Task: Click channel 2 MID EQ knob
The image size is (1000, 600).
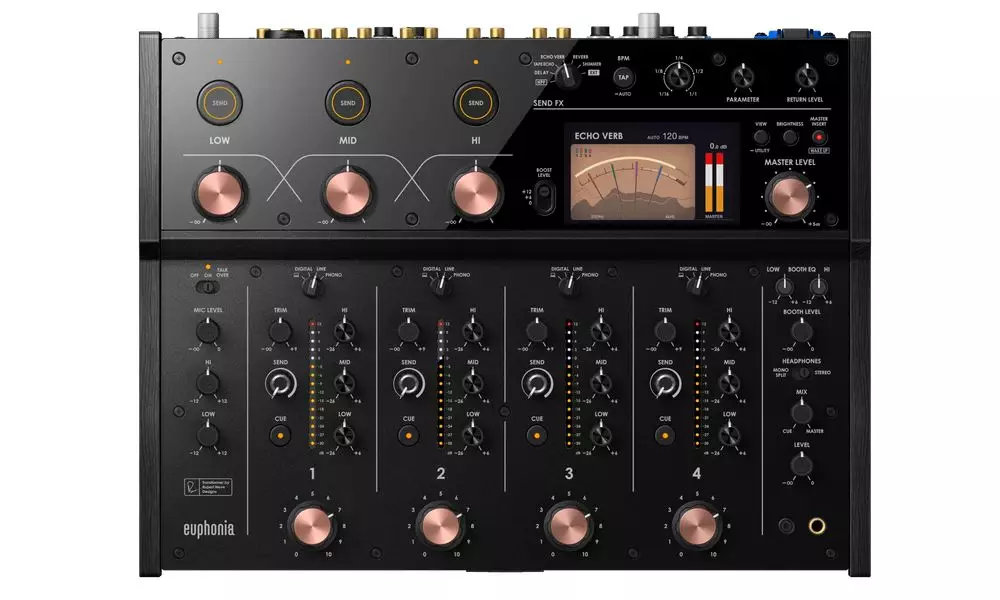Action: tap(473, 384)
